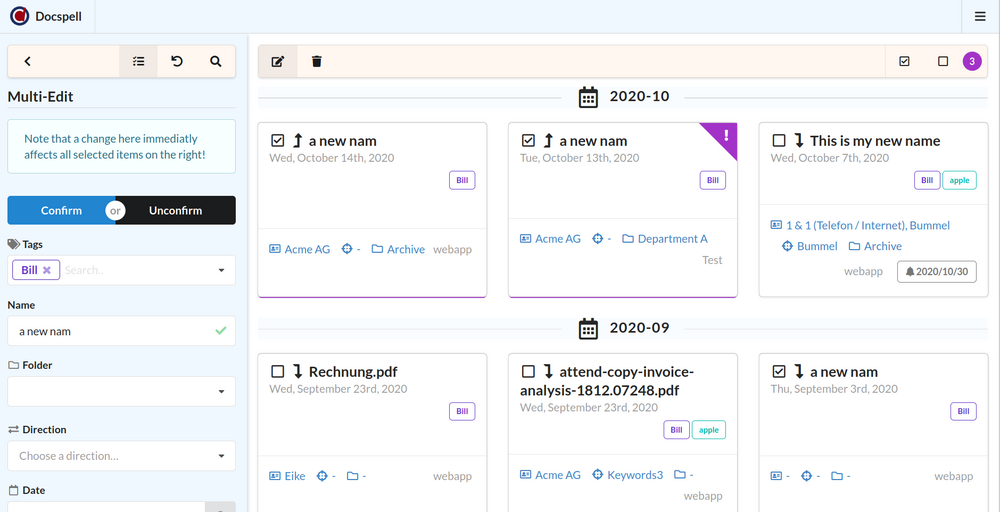Open the Folder dropdown
Viewport: 1000px width, 512px height.
221,392
